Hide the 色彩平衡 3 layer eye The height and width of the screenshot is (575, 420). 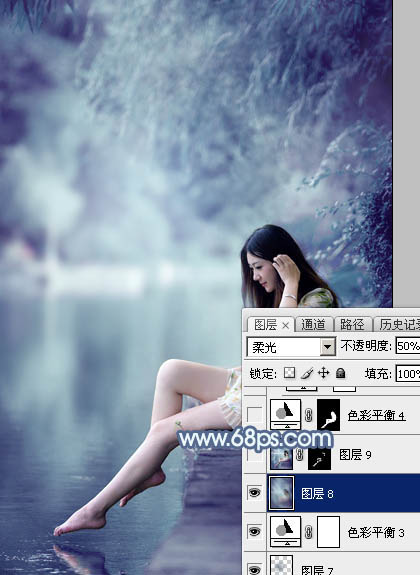coord(255,531)
